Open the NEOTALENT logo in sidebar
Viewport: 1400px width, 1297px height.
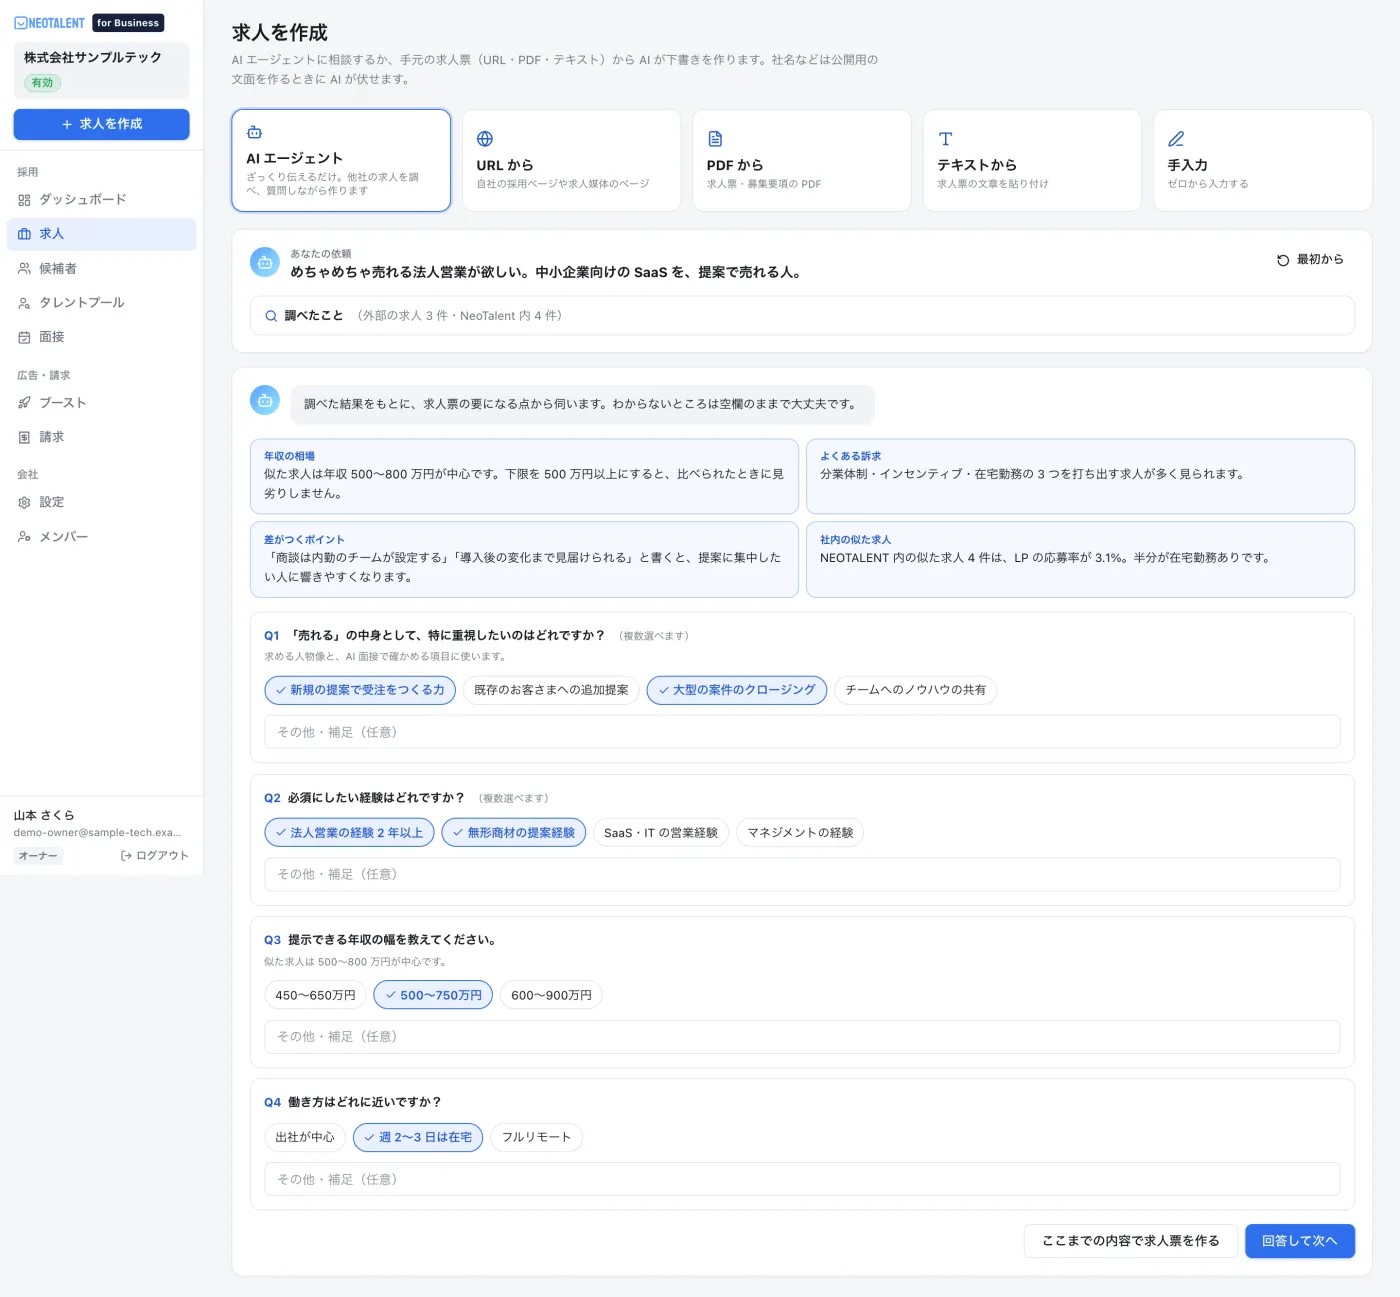50,23
